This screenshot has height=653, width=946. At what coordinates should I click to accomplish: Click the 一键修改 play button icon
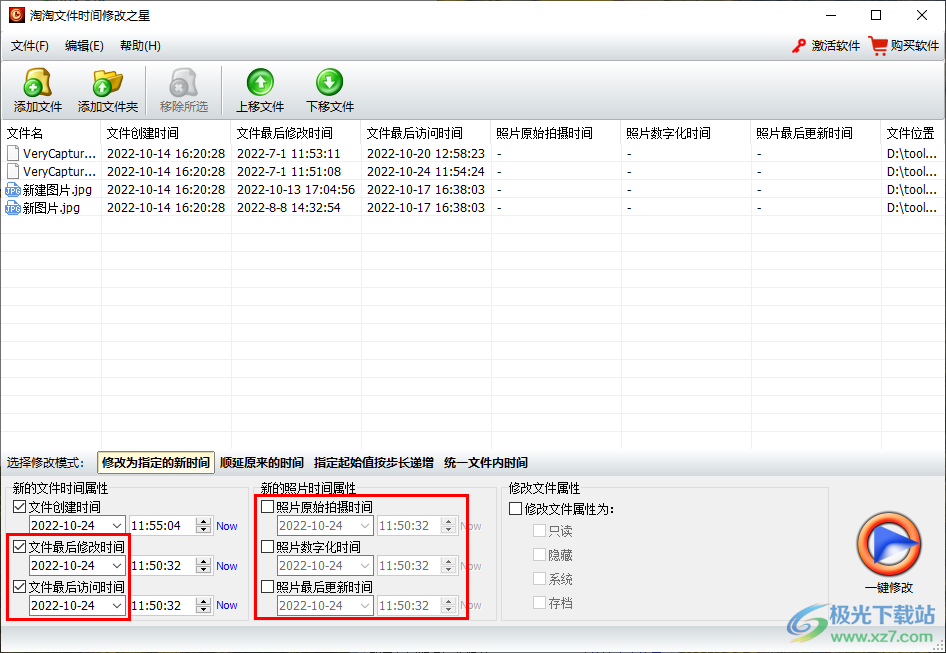(889, 544)
